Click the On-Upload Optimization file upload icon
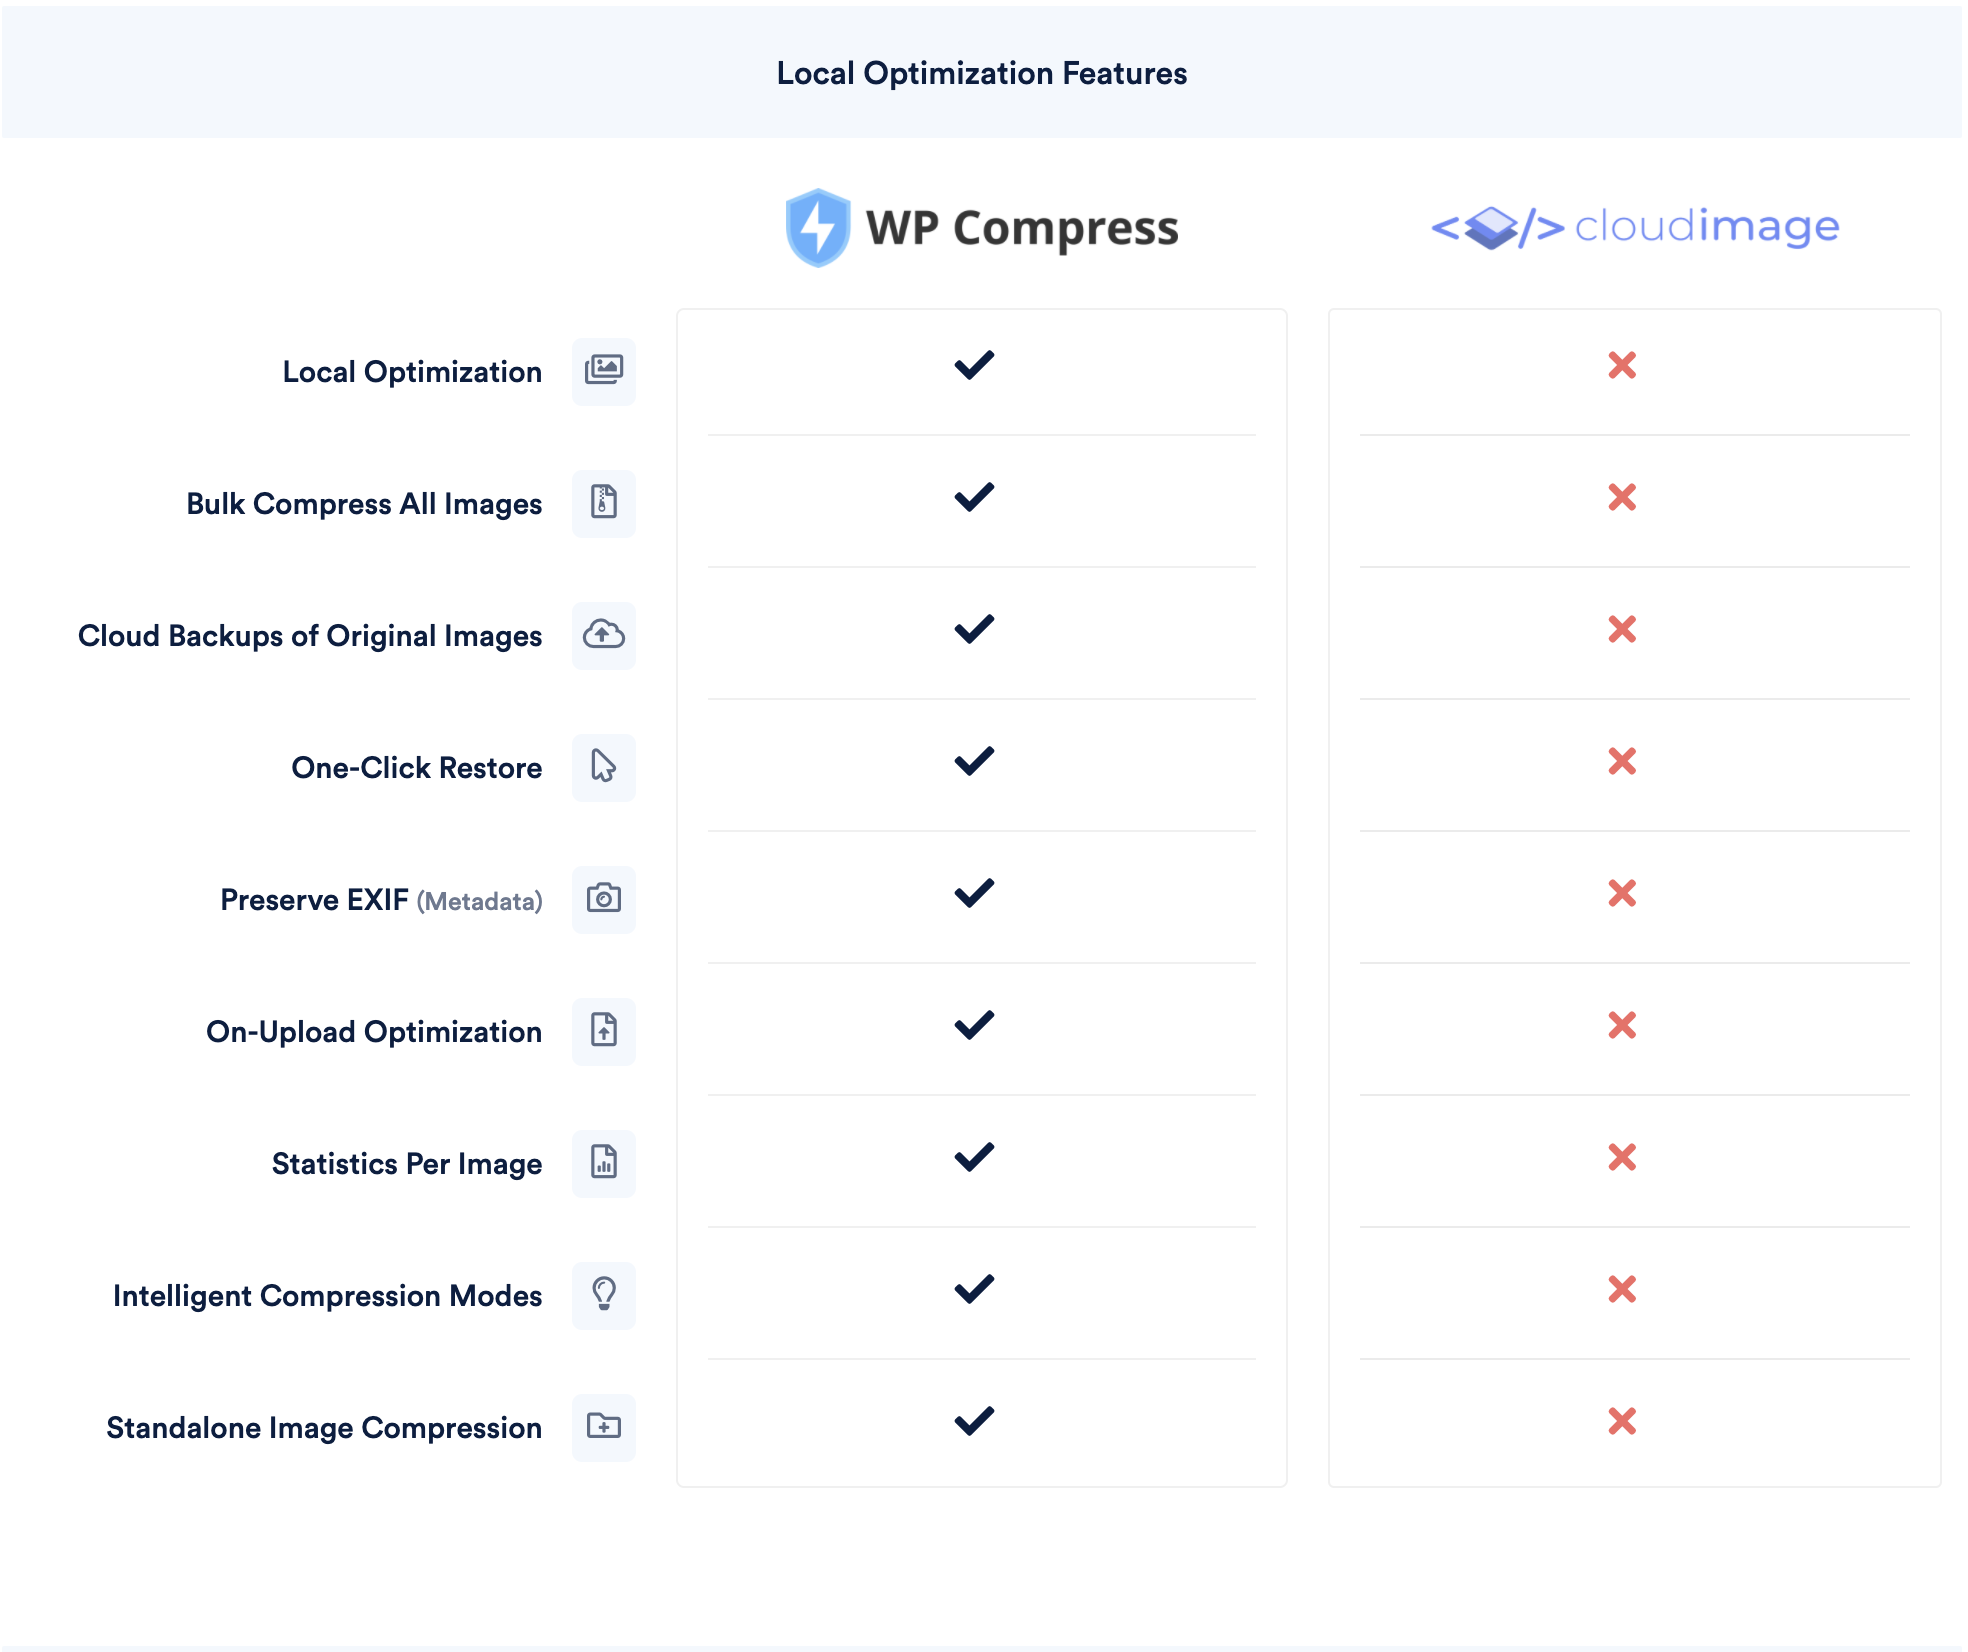The image size is (1968, 1652). (x=603, y=1031)
